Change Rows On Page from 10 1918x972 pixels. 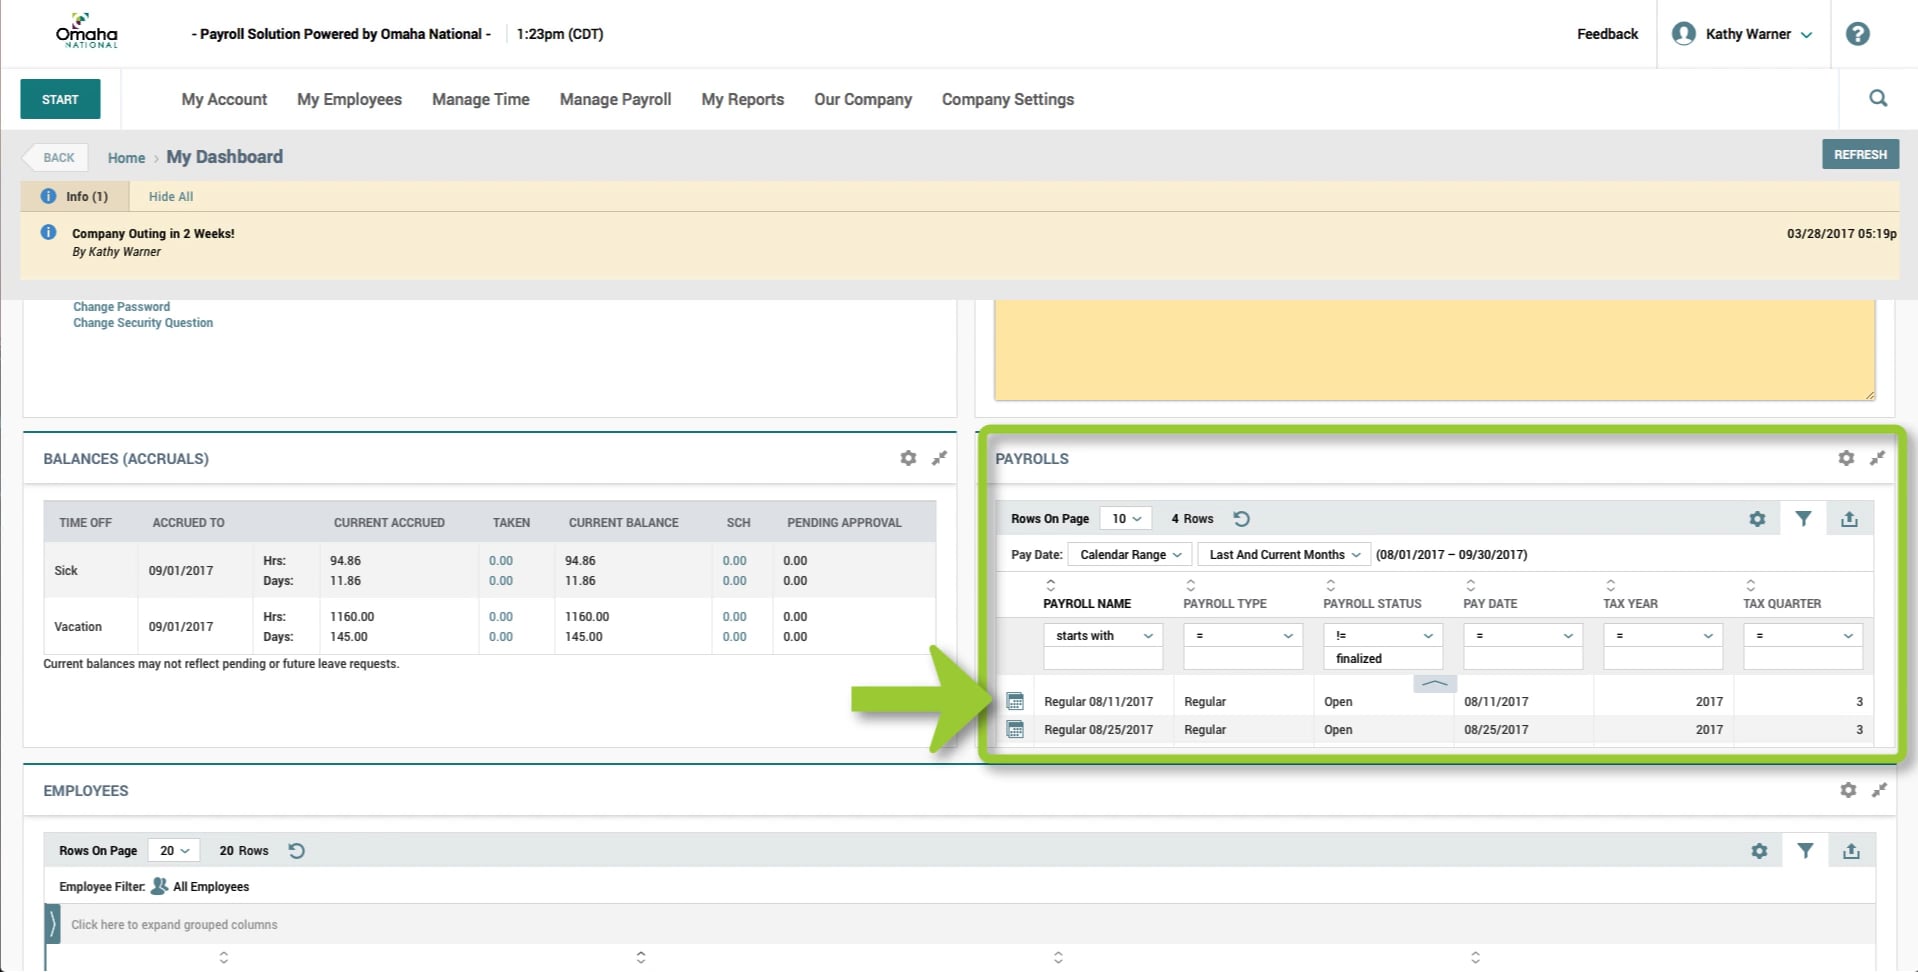tap(1124, 518)
